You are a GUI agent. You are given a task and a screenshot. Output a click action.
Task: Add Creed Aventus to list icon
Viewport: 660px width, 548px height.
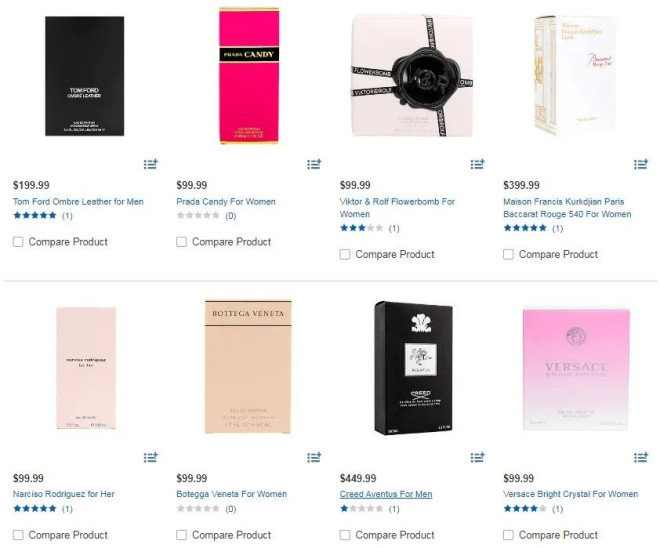(477, 457)
